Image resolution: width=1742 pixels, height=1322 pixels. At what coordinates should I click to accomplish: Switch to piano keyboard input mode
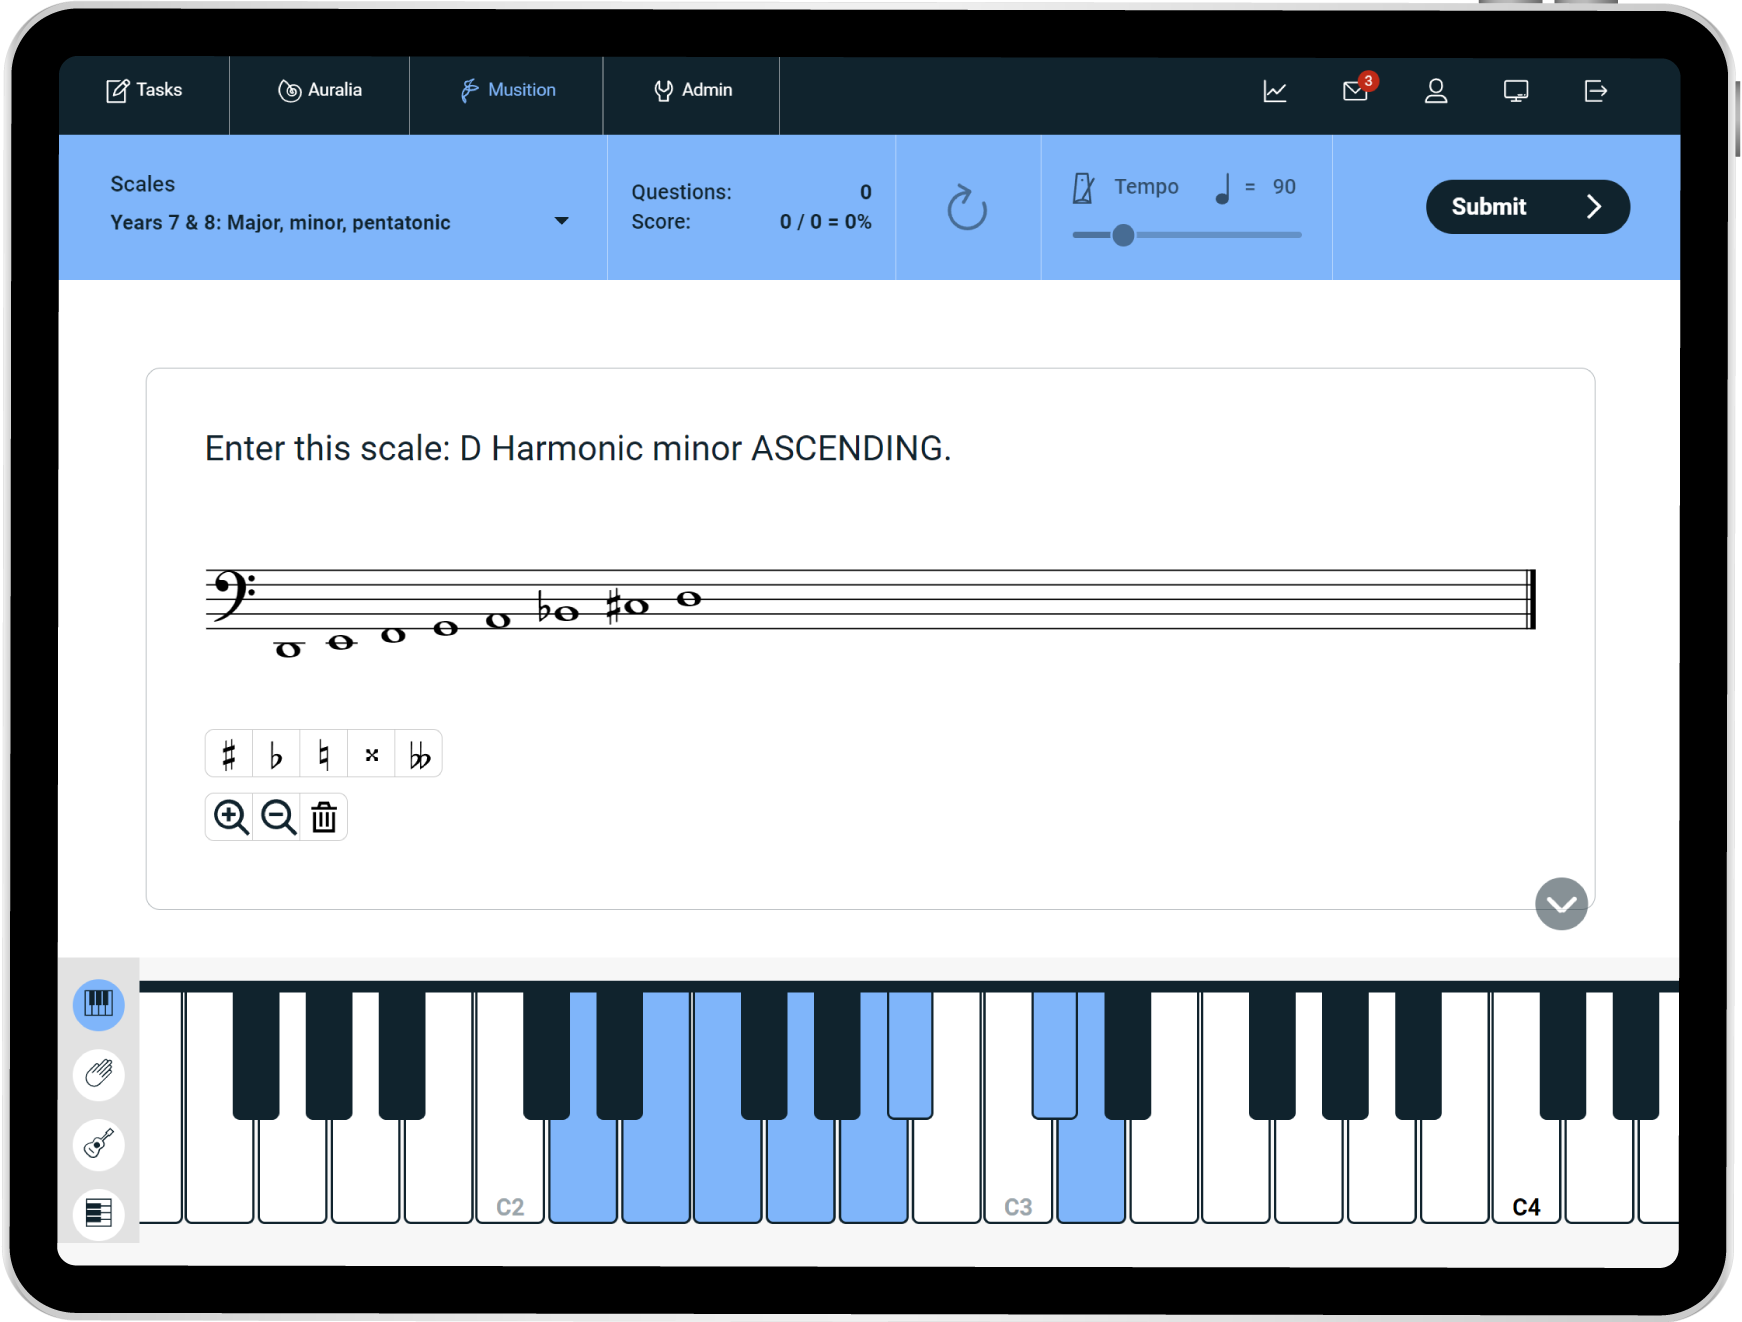pyautogui.click(x=99, y=1003)
